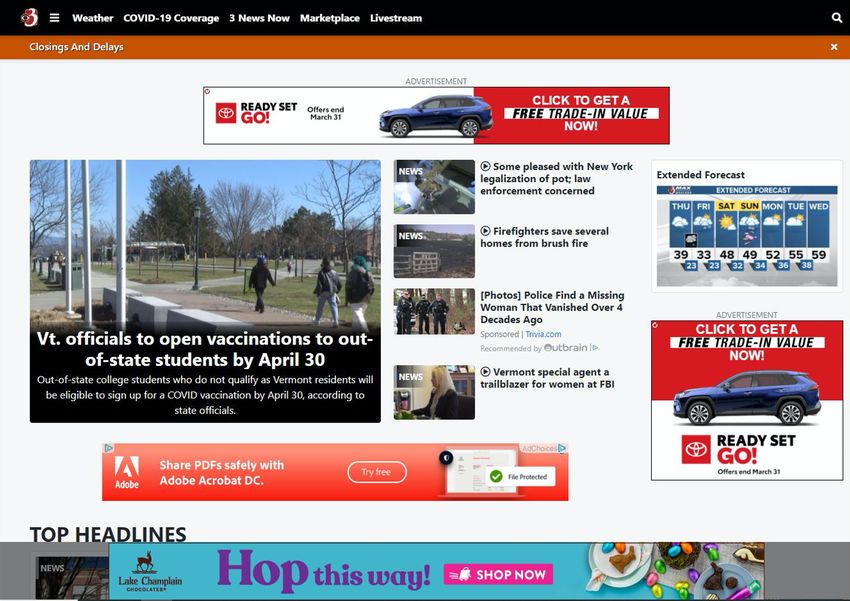Click the Toyota logo in the top banner ad
This screenshot has width=850, height=601.
pos(226,113)
